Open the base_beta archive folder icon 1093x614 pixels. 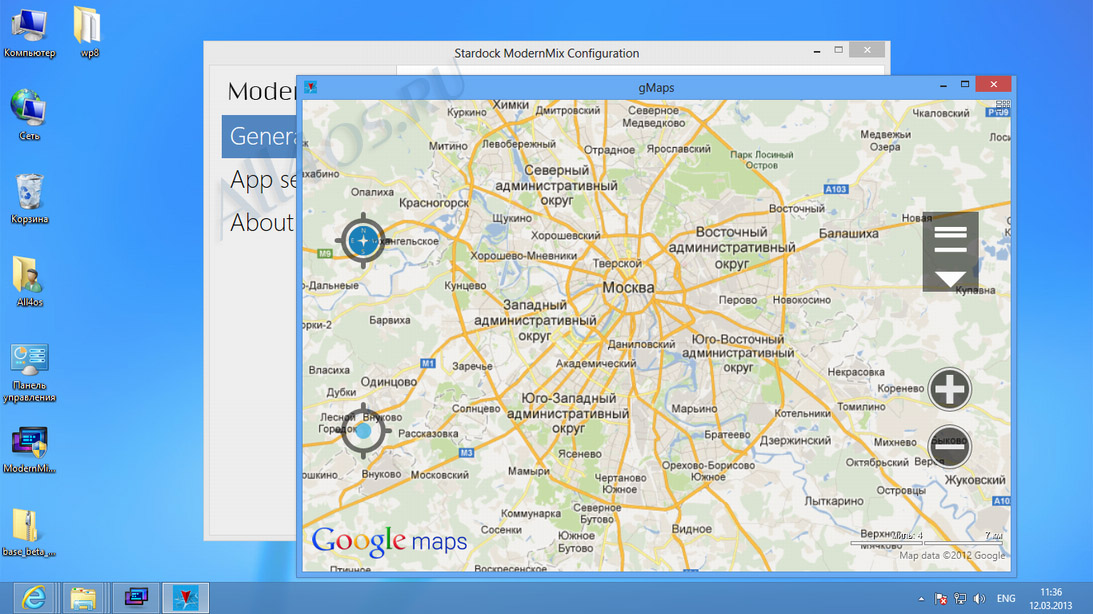pyautogui.click(x=29, y=532)
